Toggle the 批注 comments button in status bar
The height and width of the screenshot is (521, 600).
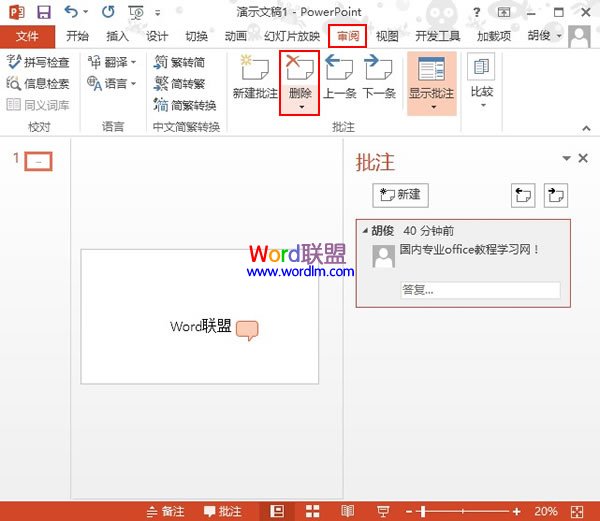(x=222, y=511)
